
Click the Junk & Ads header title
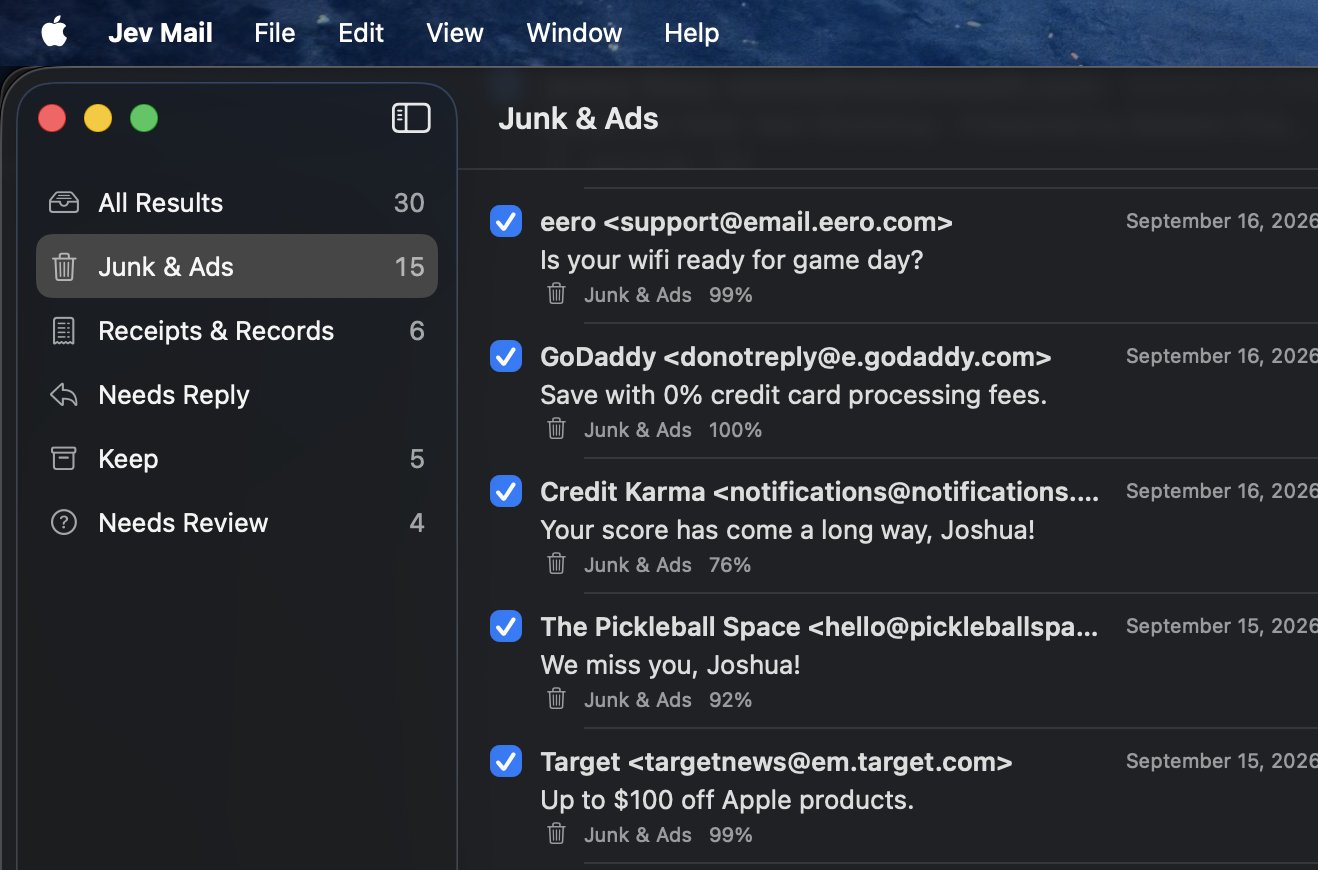[578, 119]
